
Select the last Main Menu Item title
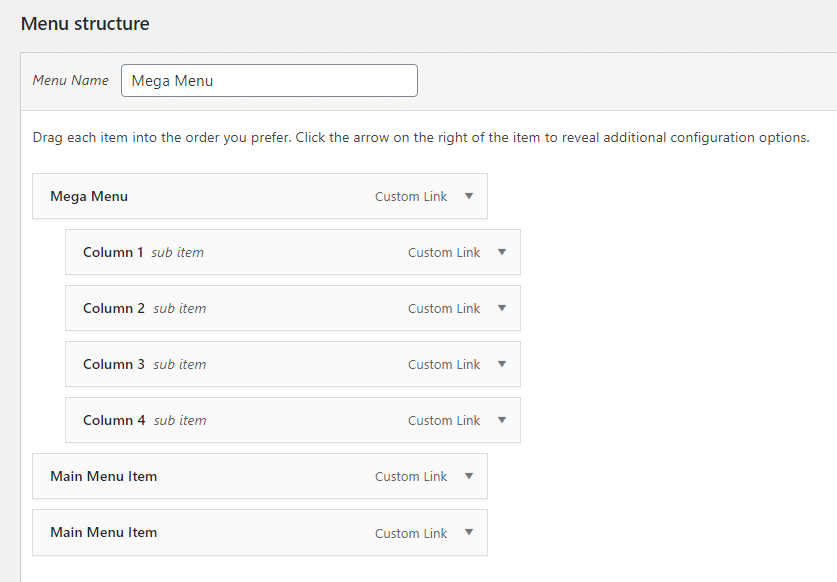(x=103, y=532)
